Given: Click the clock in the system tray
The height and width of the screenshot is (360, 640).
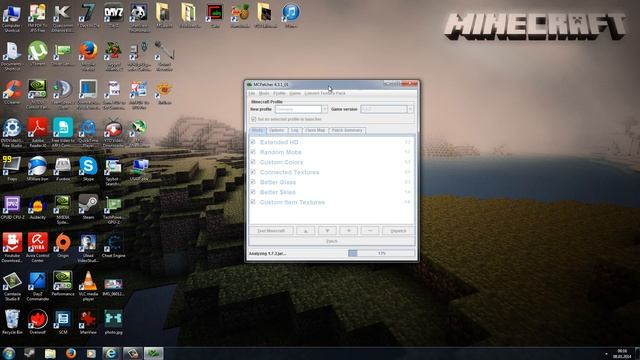Looking at the screenshot, I should point(622,353).
